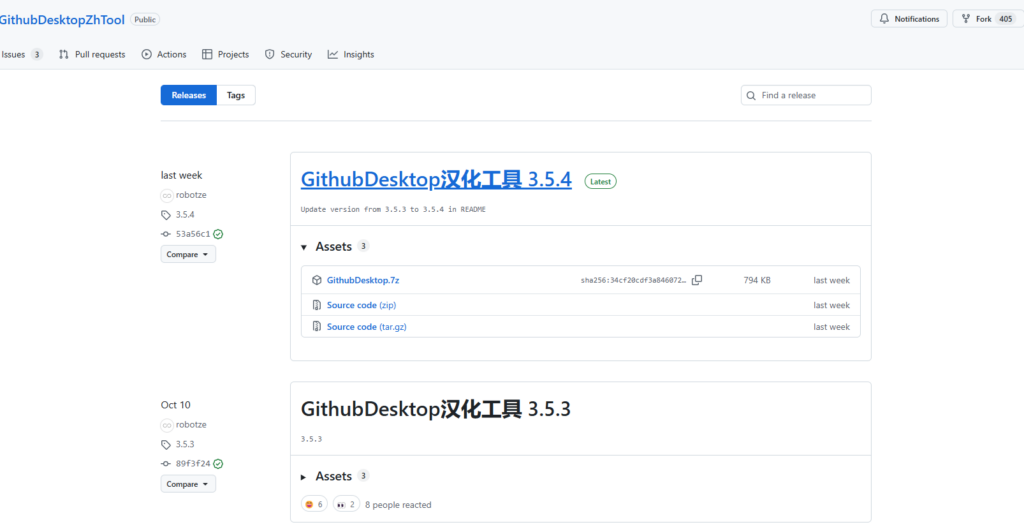Download Source code (tar.gz)
Image resolution: width=1024 pixels, height=527 pixels.
tap(366, 327)
